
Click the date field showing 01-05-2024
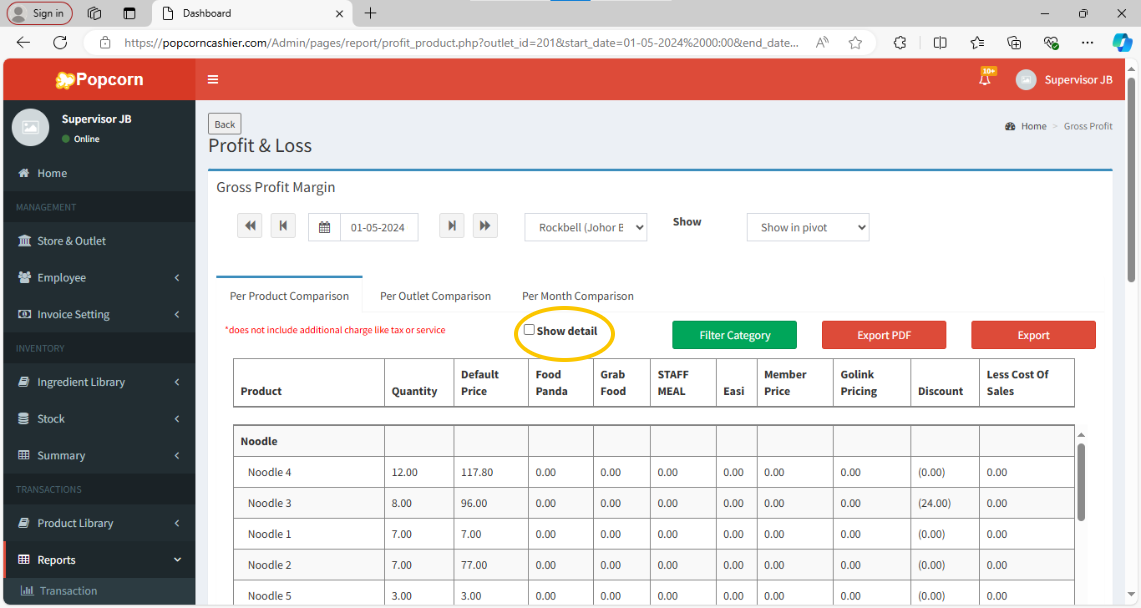point(379,228)
